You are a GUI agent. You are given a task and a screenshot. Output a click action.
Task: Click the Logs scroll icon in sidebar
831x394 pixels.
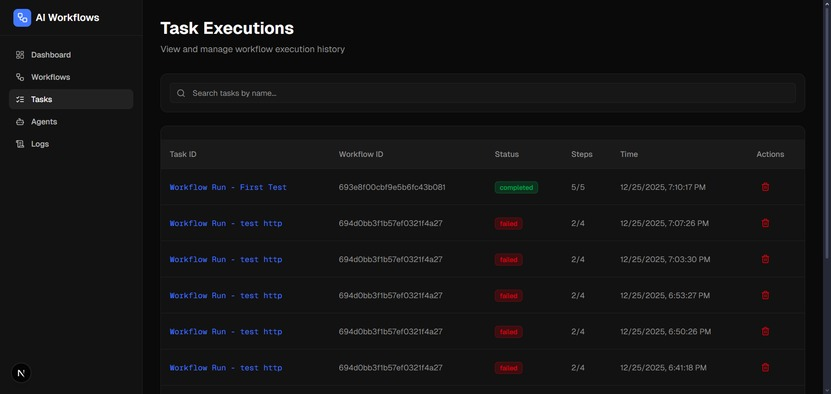(20, 144)
